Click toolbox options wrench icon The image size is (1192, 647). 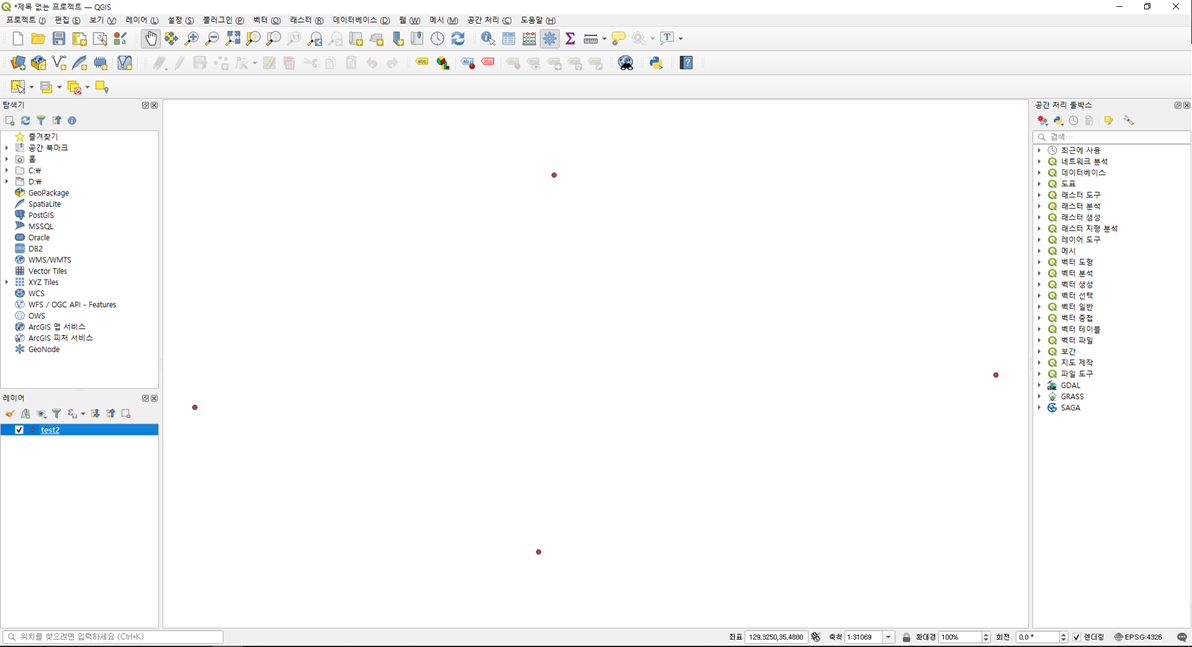[1129, 120]
